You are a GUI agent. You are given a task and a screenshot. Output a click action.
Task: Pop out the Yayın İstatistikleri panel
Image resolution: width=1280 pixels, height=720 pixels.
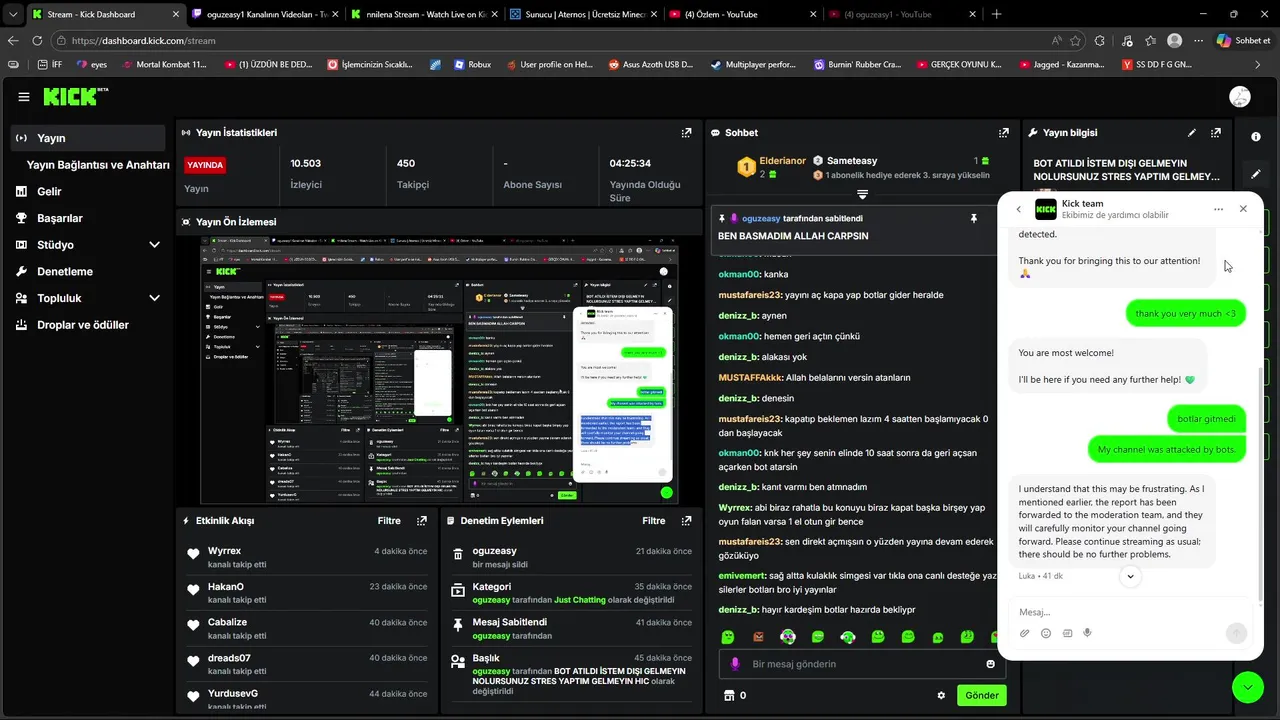[686, 132]
